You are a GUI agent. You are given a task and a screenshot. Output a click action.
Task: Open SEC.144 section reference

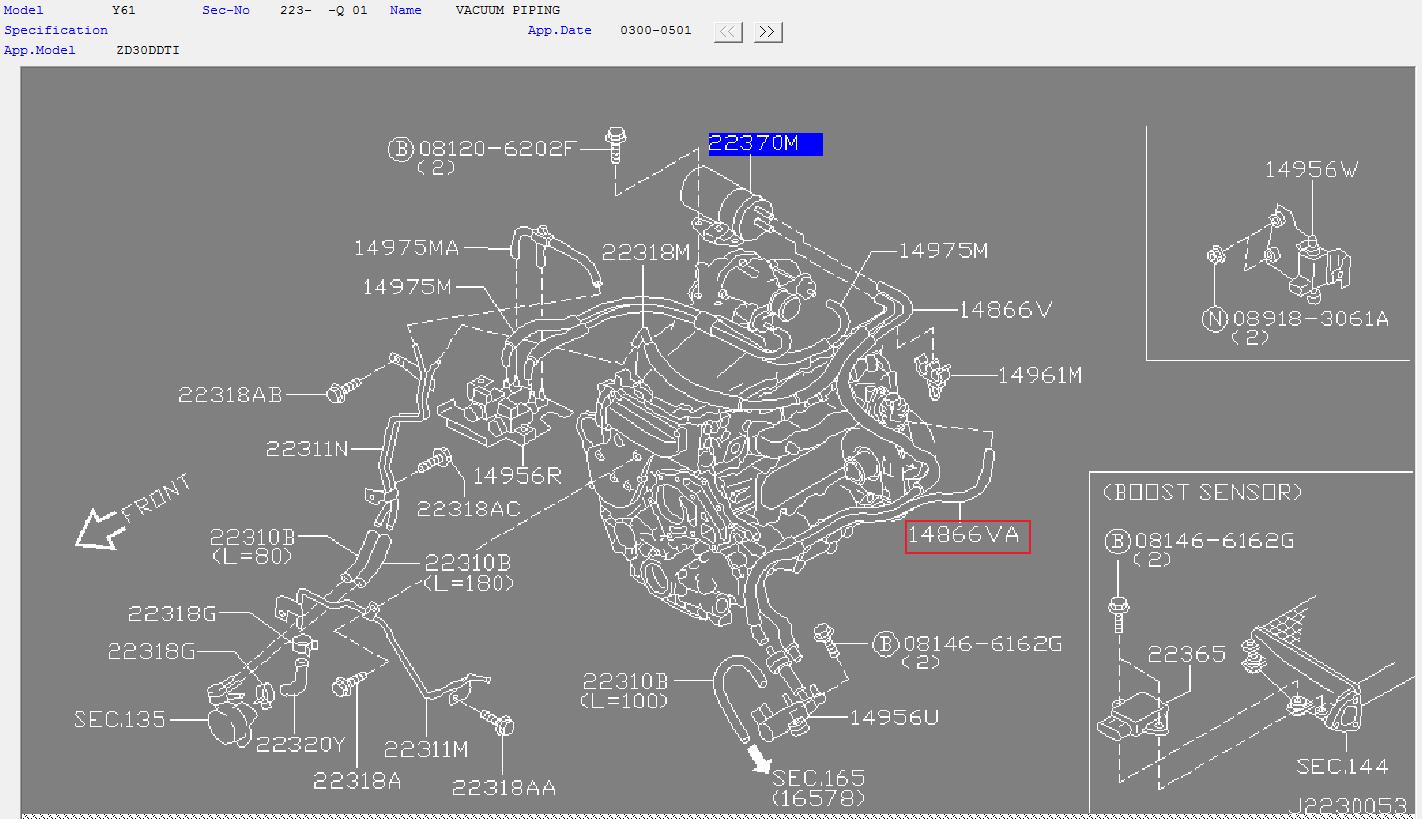[1342, 767]
